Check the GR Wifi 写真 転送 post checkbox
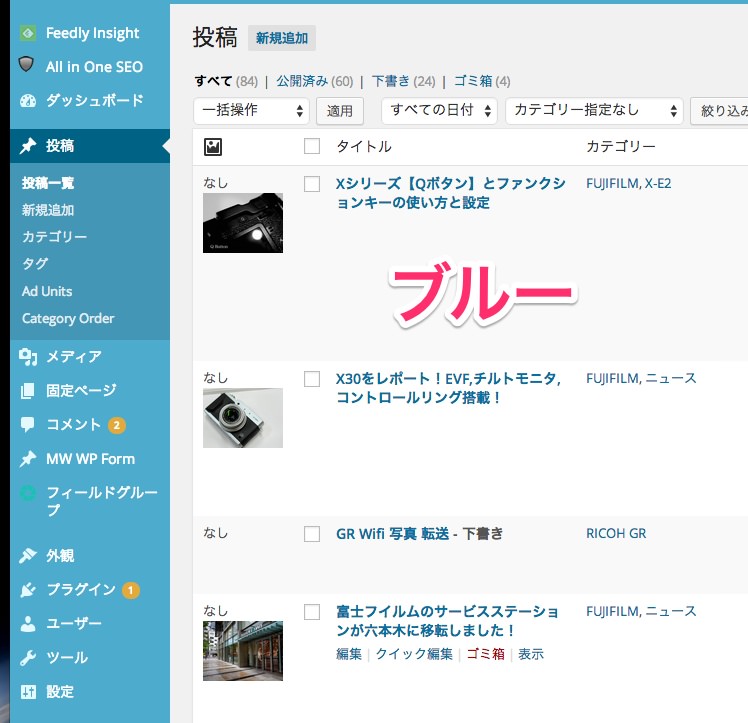Image resolution: width=748 pixels, height=723 pixels. (x=312, y=534)
